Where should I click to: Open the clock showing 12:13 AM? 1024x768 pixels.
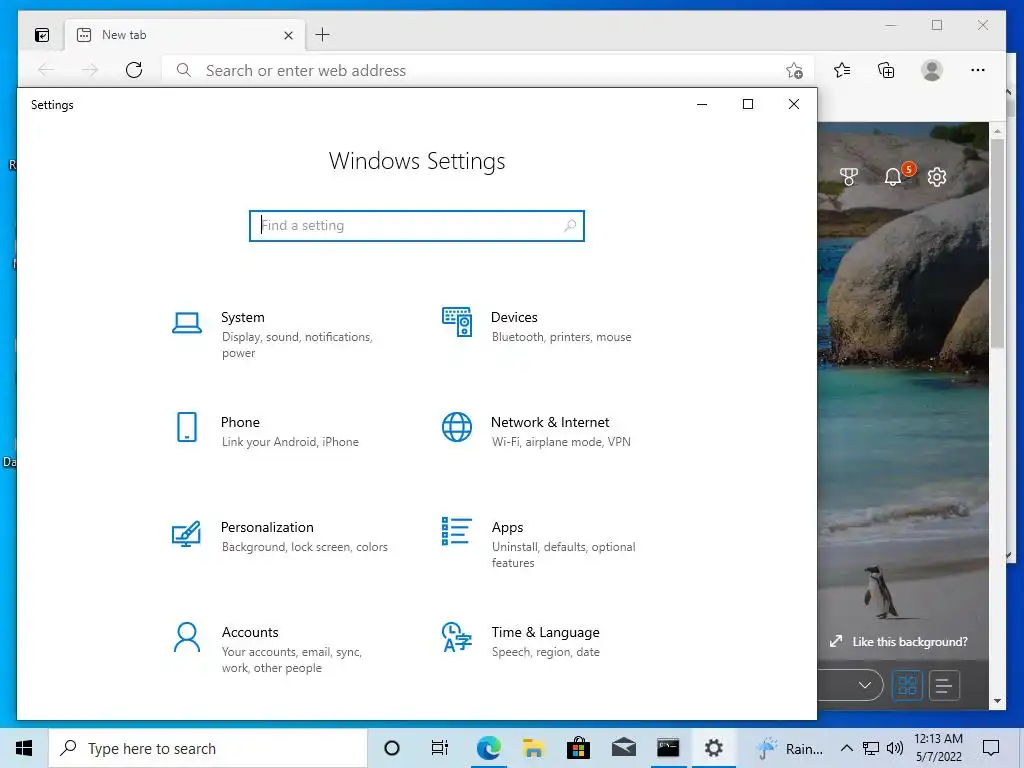click(938, 748)
